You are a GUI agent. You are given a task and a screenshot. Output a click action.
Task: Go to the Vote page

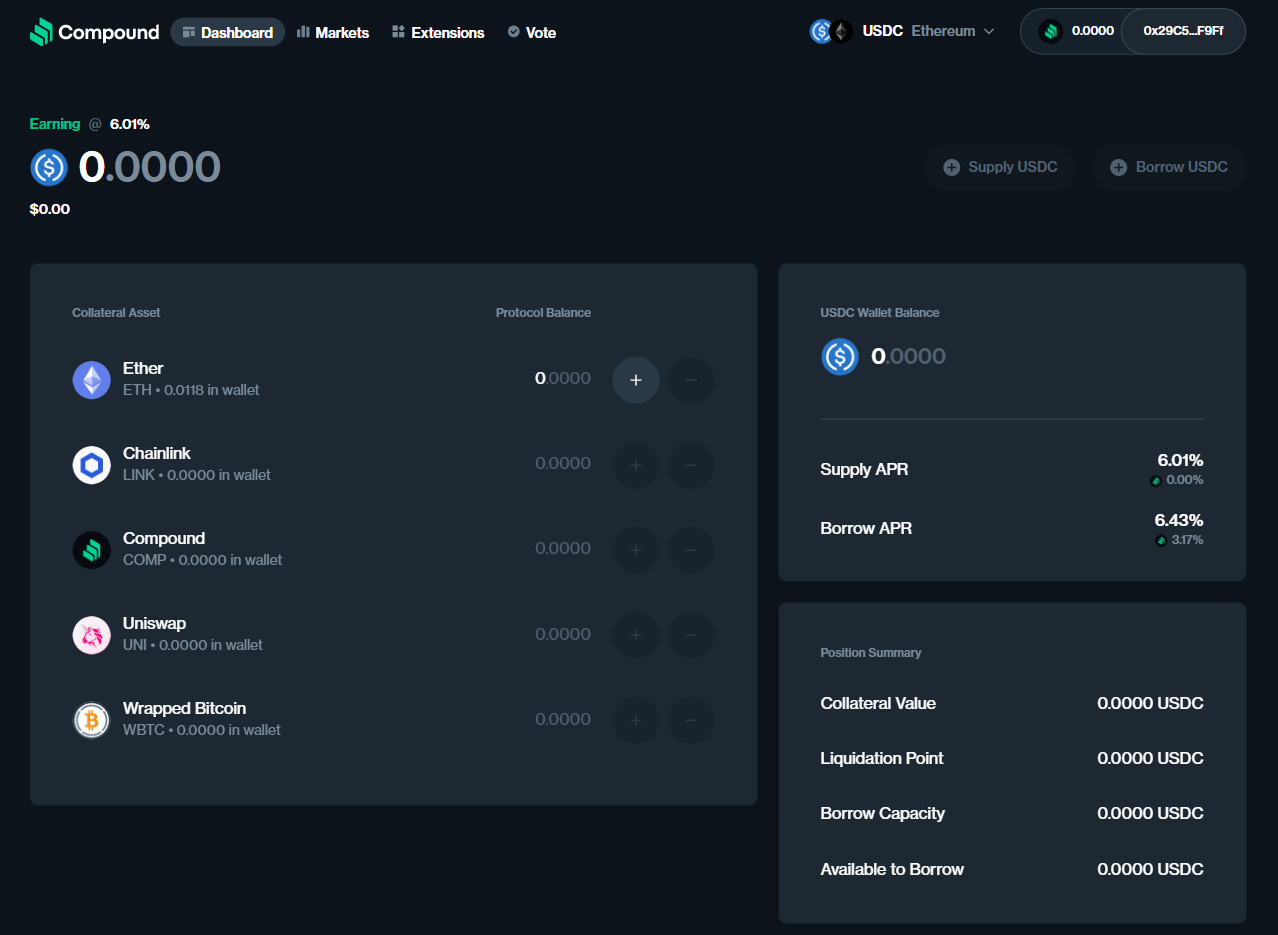[531, 32]
